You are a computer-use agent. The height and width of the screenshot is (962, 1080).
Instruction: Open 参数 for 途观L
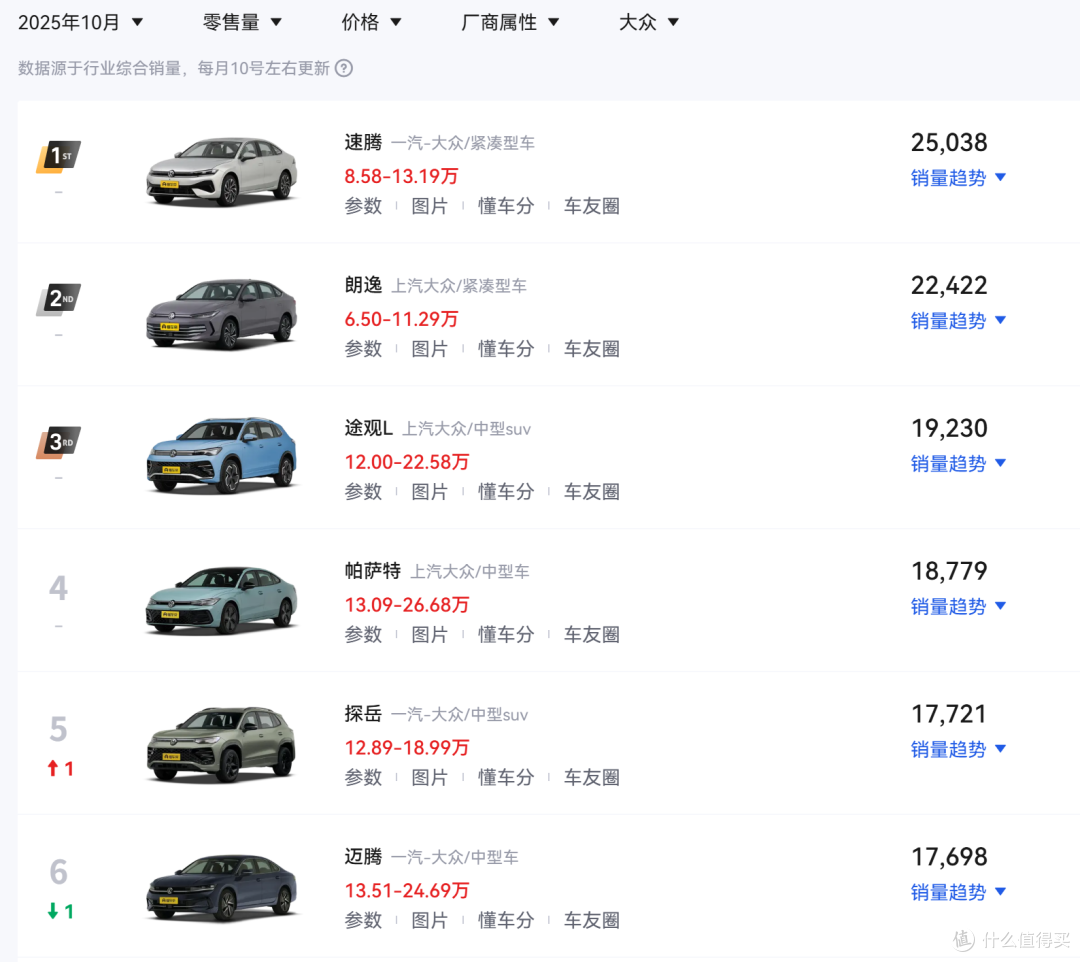[x=363, y=492]
